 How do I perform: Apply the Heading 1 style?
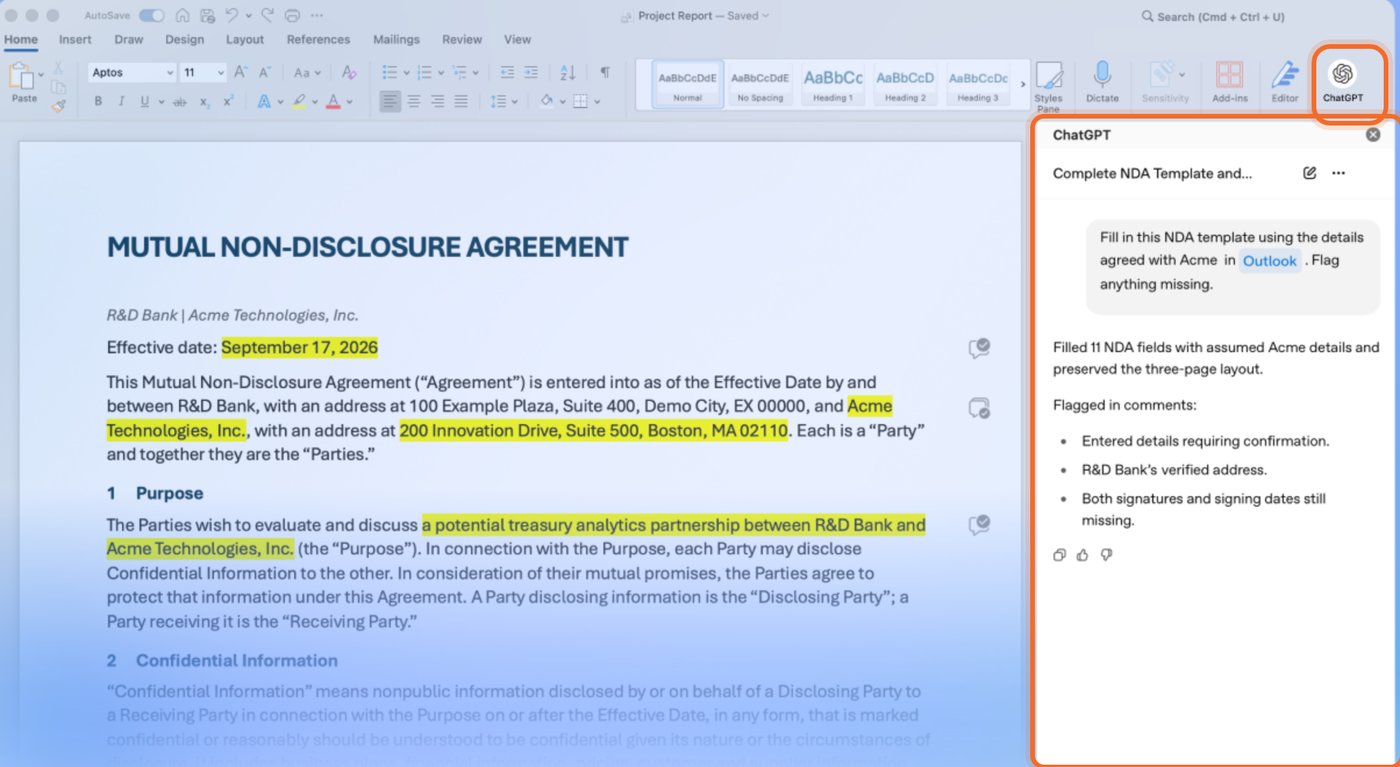pyautogui.click(x=833, y=83)
